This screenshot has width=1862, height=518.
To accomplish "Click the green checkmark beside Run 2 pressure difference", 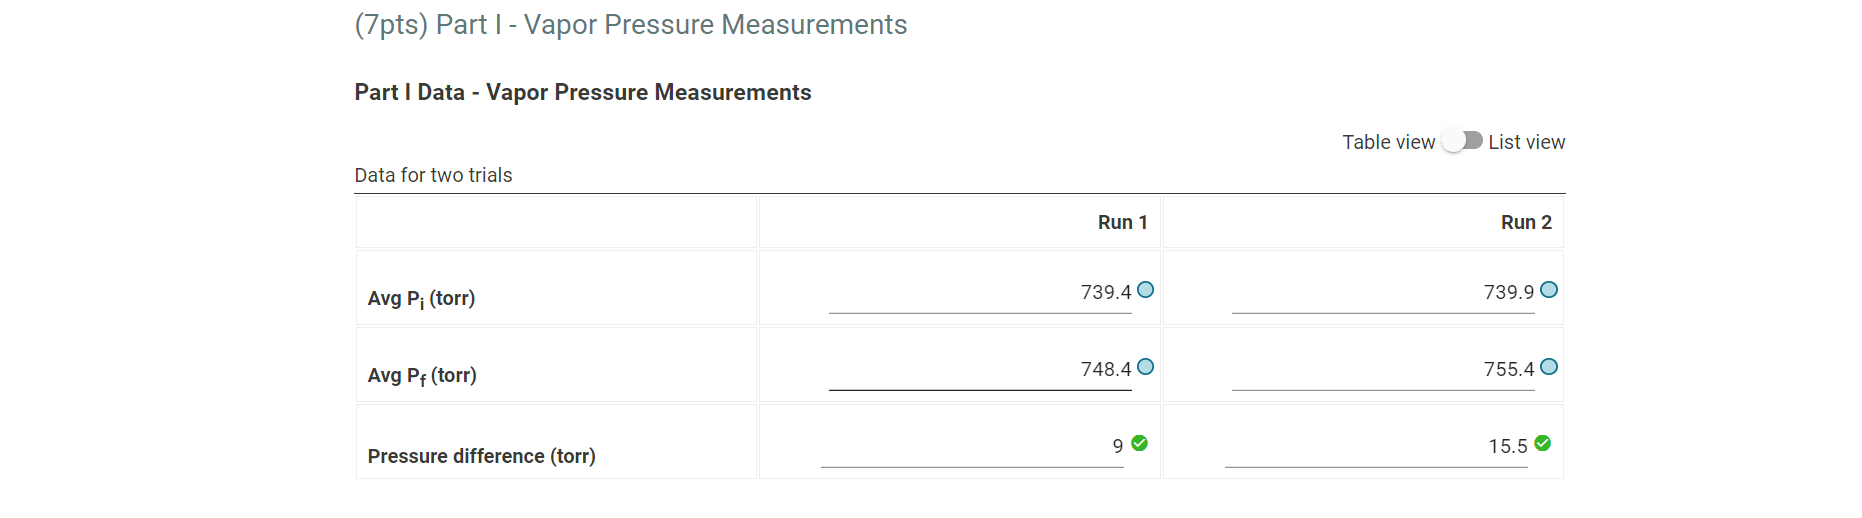I will point(1543,443).
